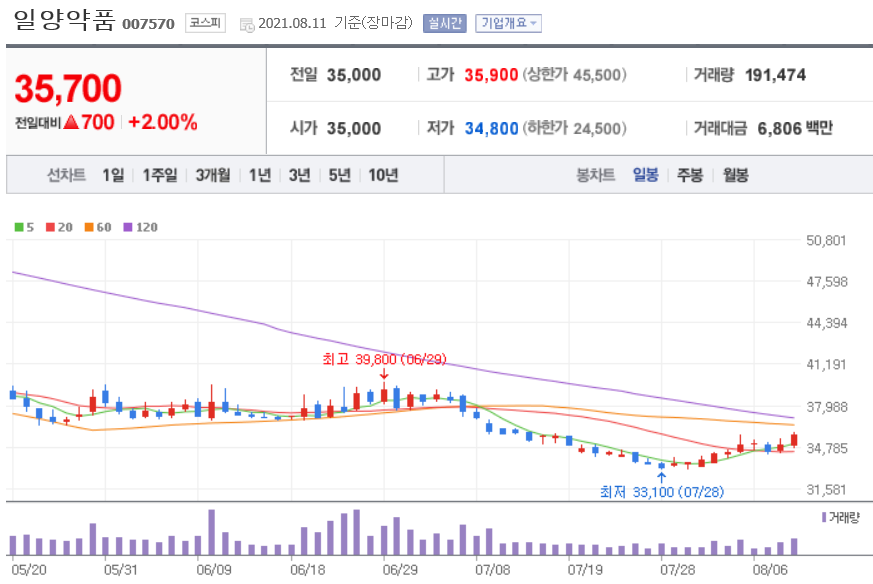The width and height of the screenshot is (873, 584).
Task: Click the 저가 value 34,800
Action: pyautogui.click(x=491, y=129)
